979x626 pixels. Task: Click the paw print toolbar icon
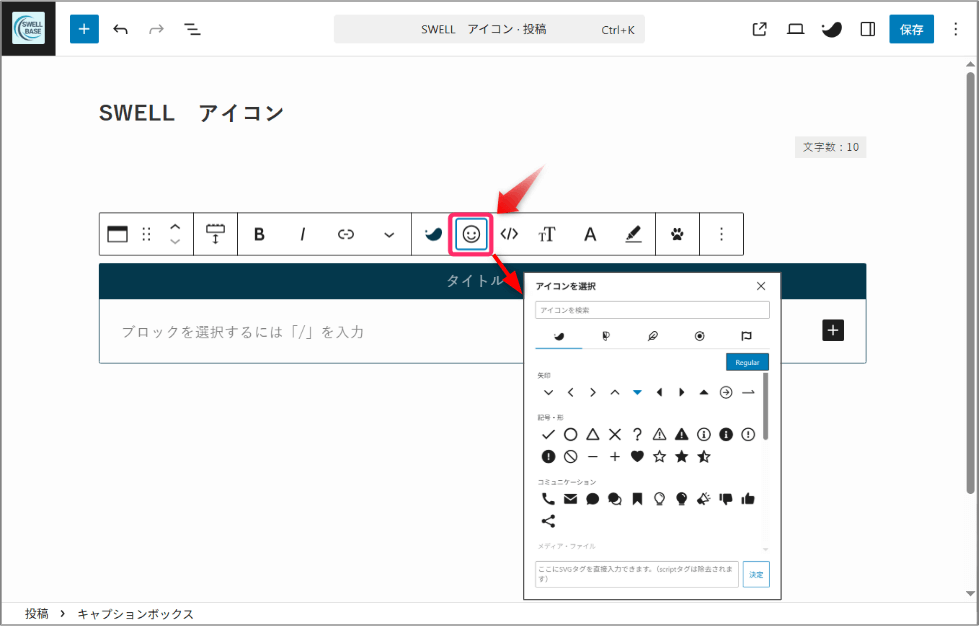tap(677, 234)
